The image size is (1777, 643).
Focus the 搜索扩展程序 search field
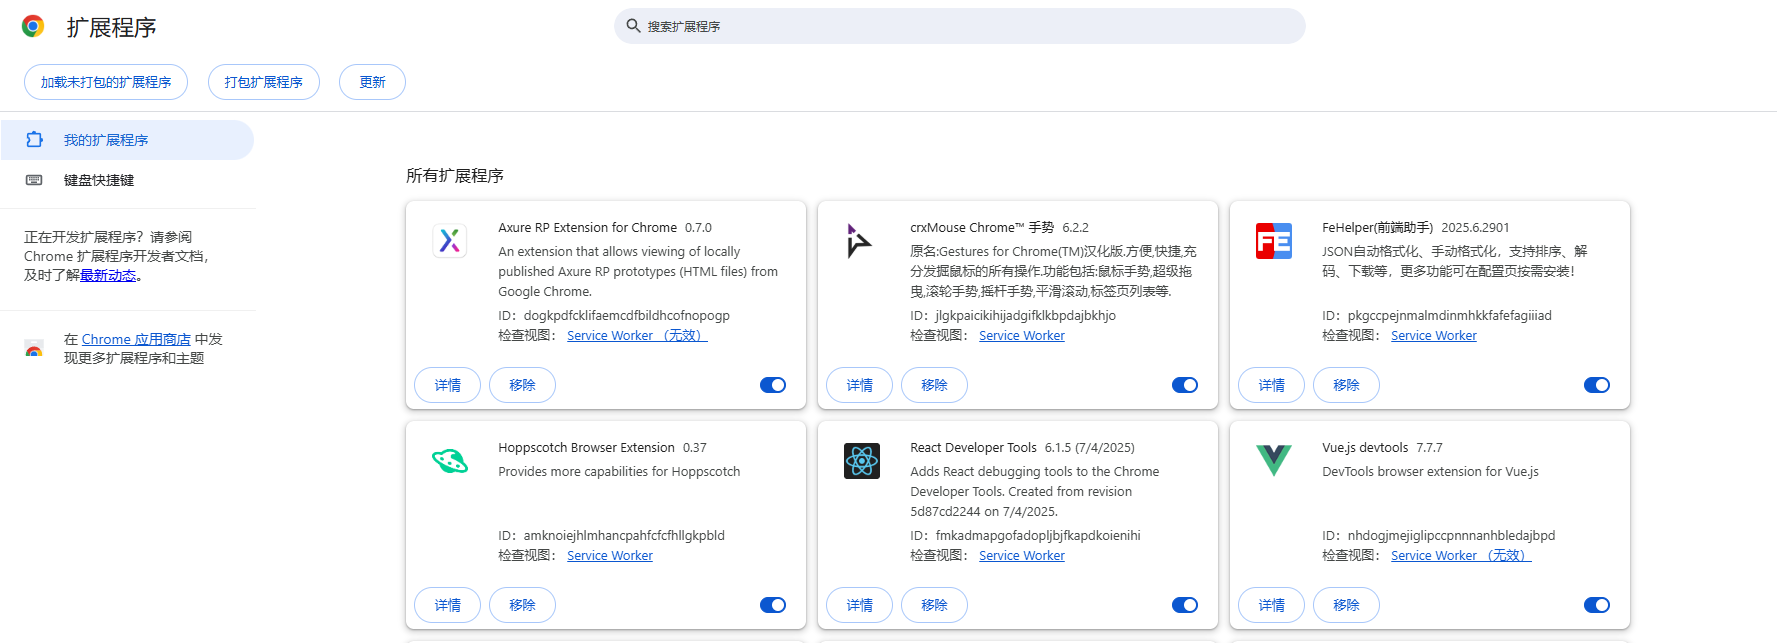(x=960, y=26)
